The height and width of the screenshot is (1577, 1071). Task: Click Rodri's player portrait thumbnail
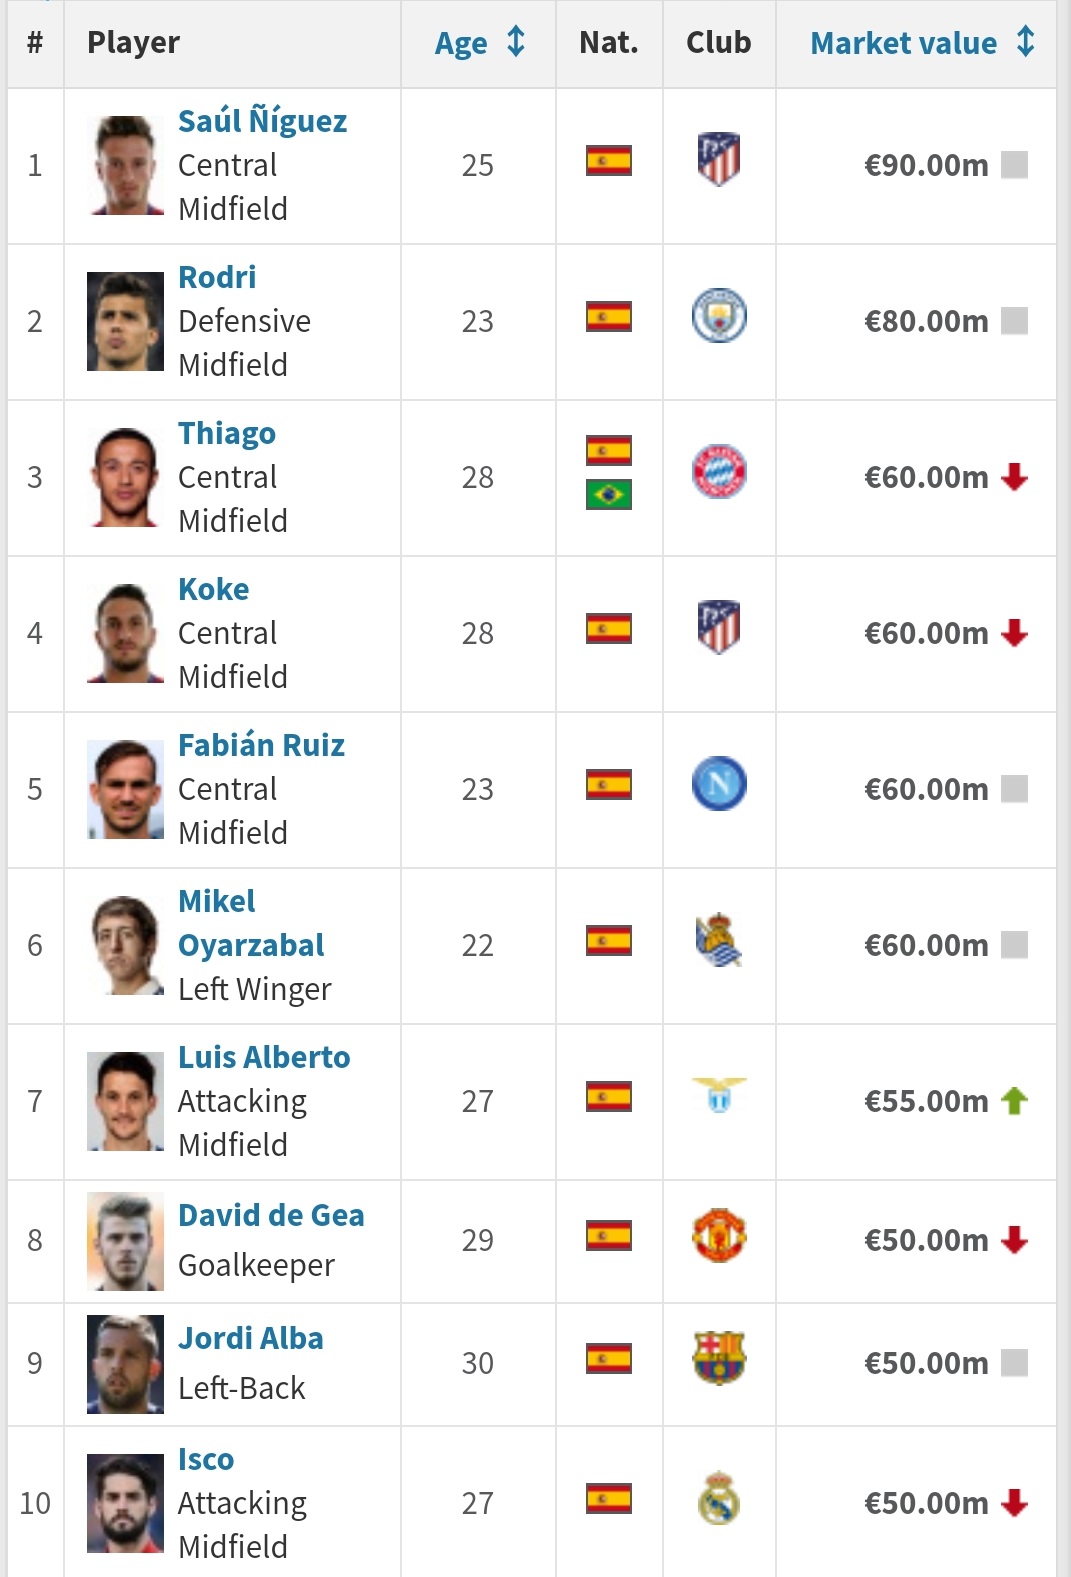(125, 321)
